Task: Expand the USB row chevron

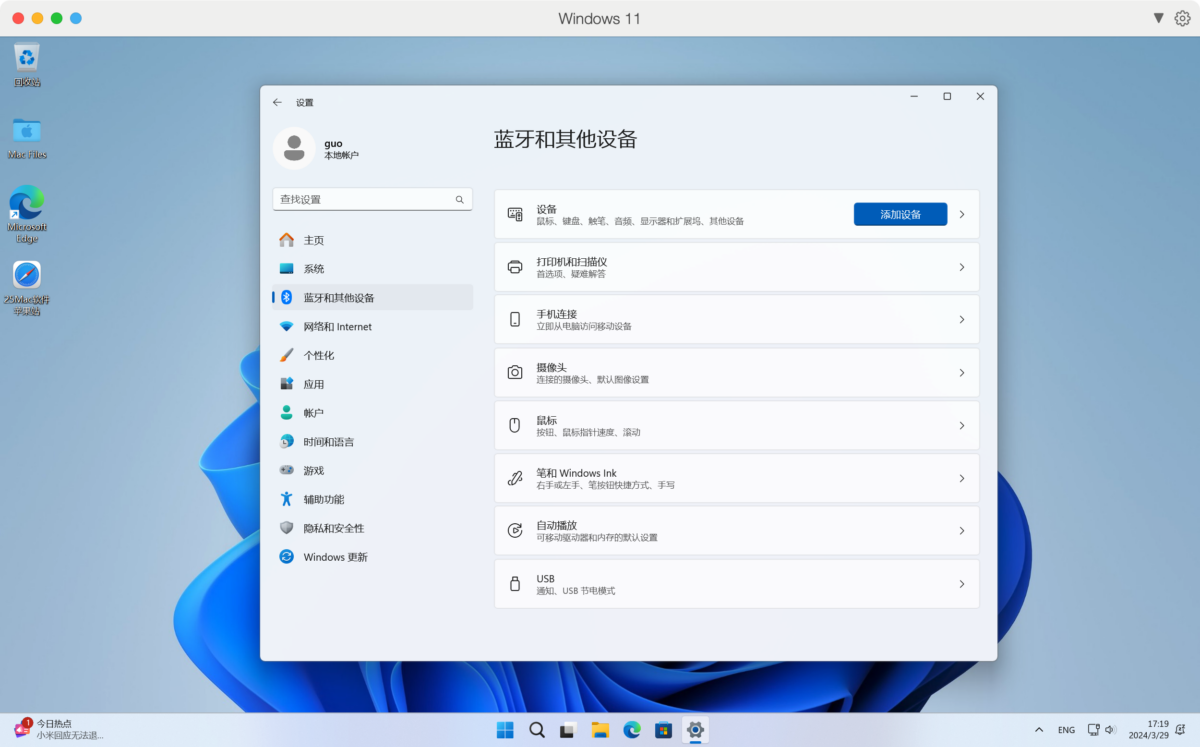Action: pyautogui.click(x=962, y=584)
